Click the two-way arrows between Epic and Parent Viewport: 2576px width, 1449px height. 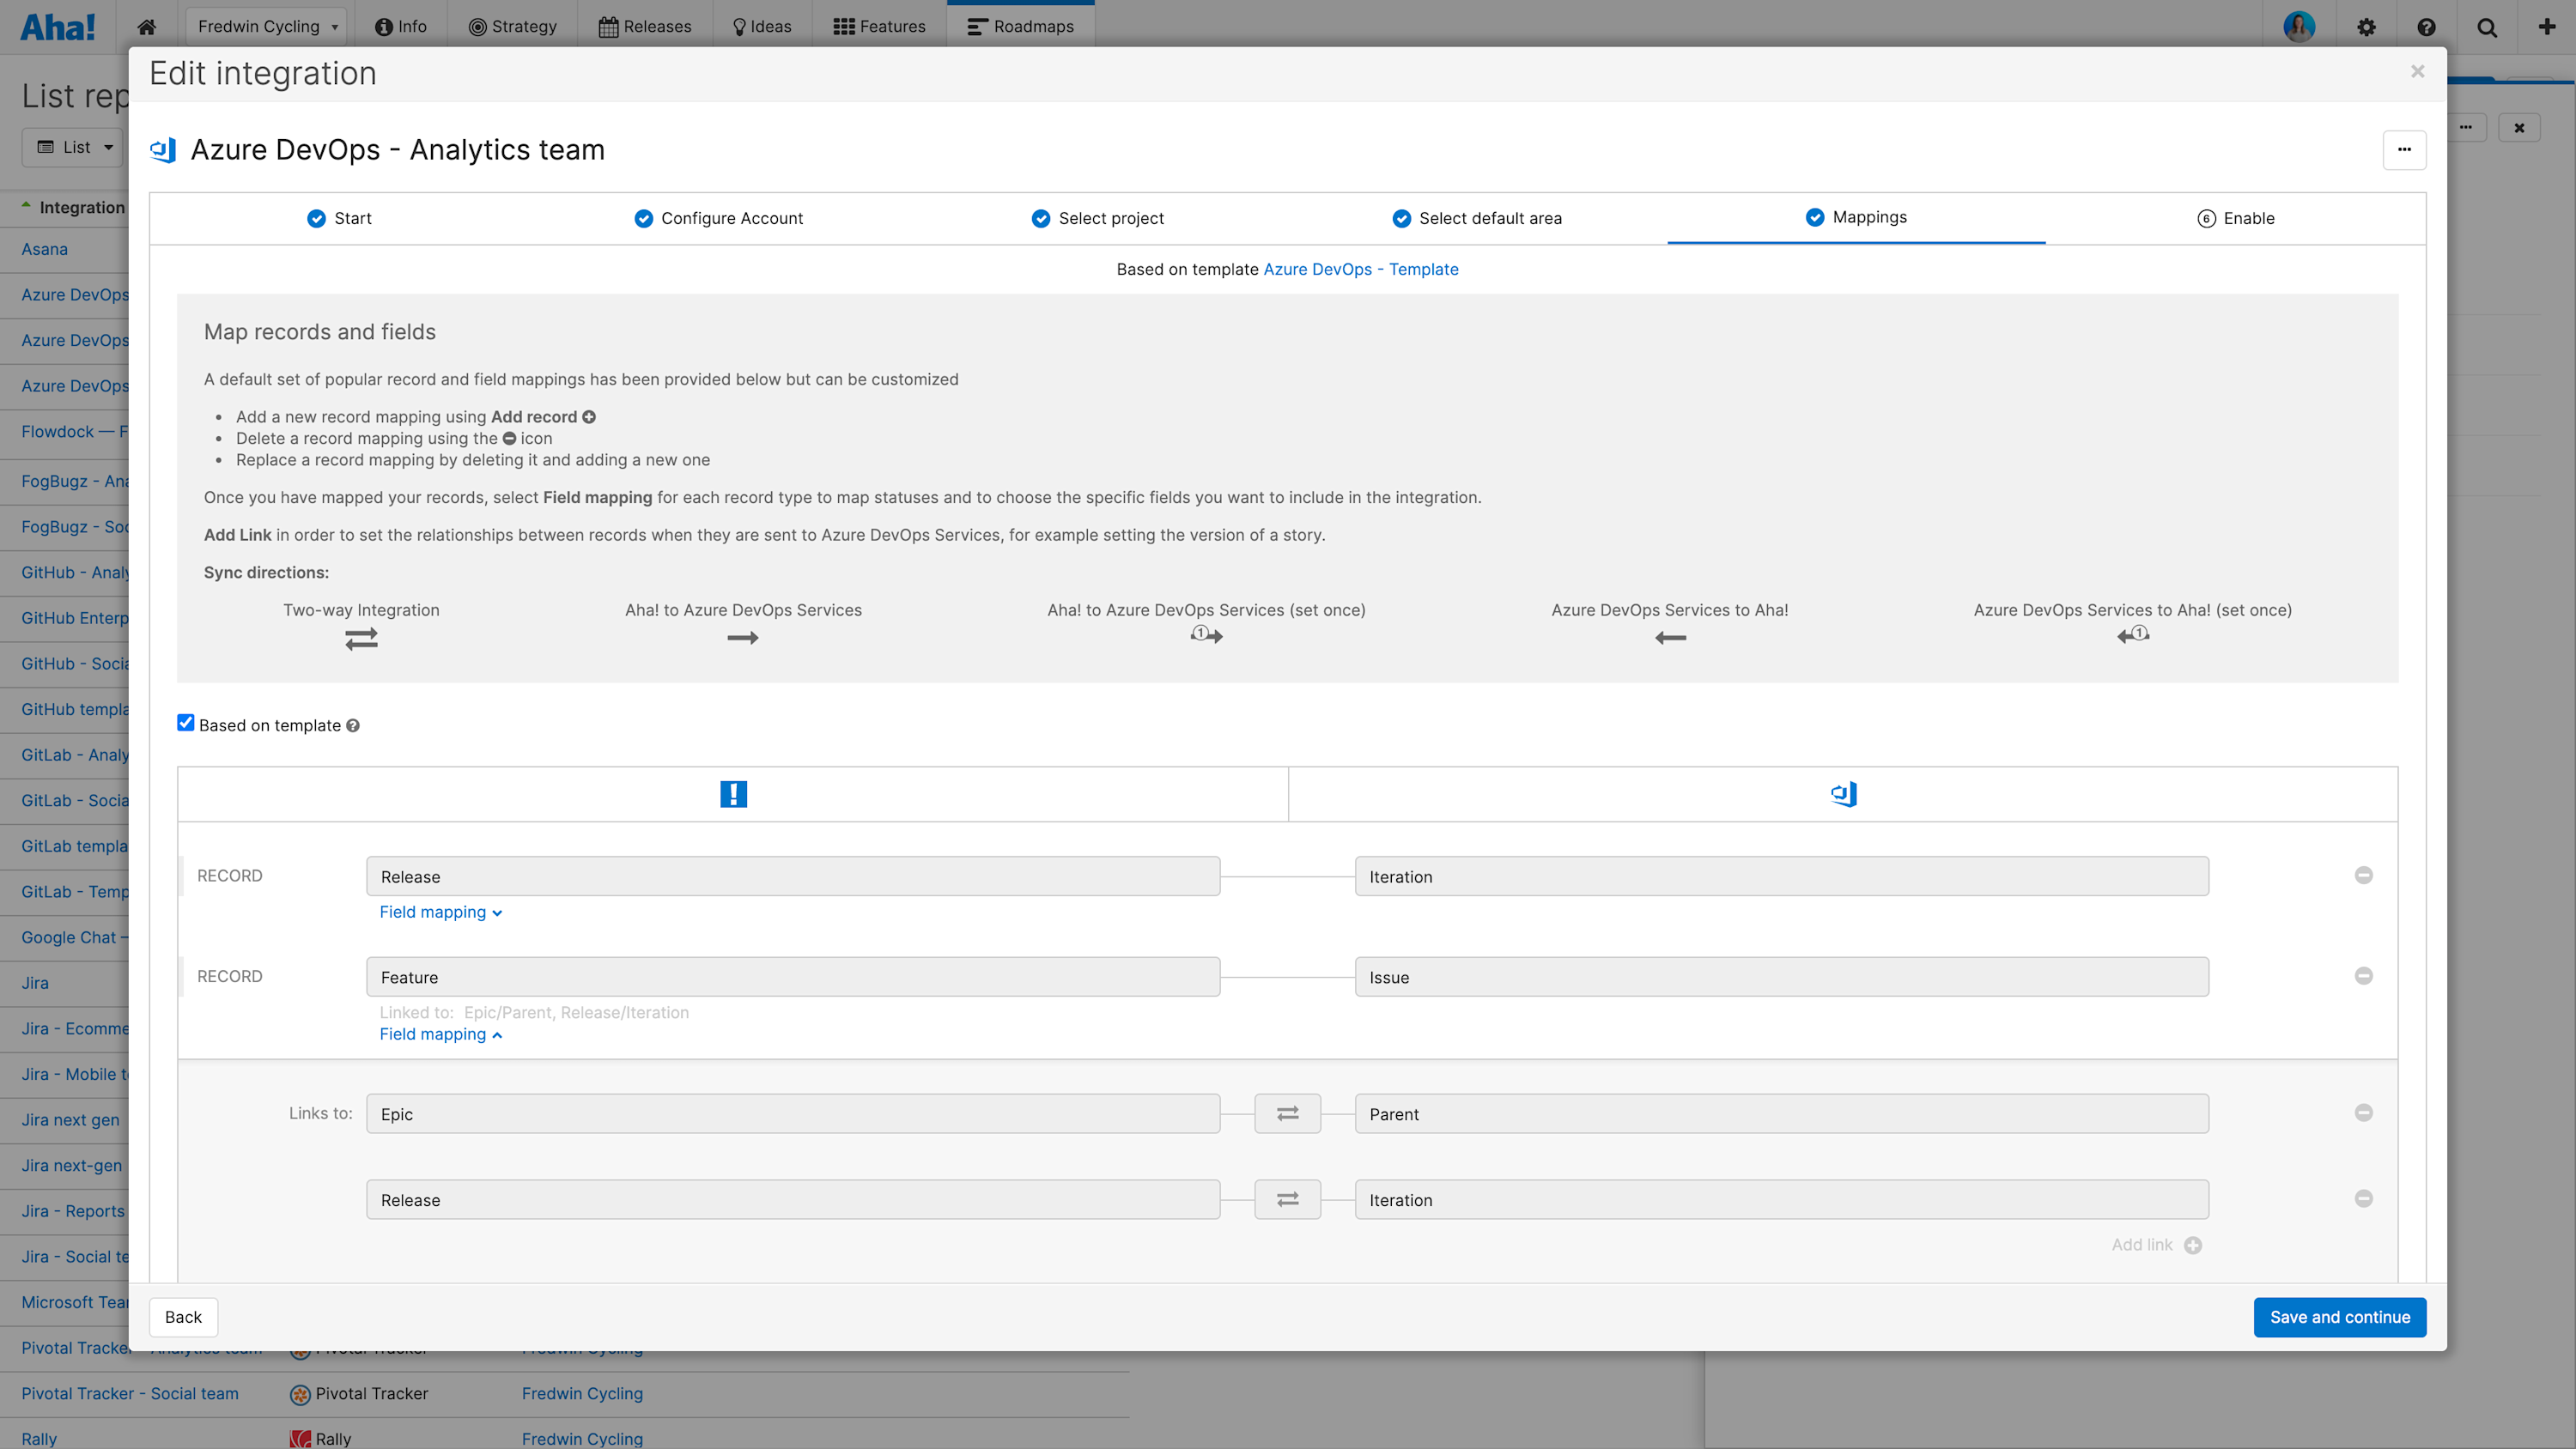[x=1287, y=1113]
